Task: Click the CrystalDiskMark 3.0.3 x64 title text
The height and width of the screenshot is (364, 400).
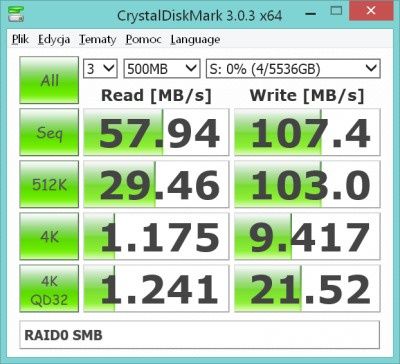Action: [x=199, y=16]
